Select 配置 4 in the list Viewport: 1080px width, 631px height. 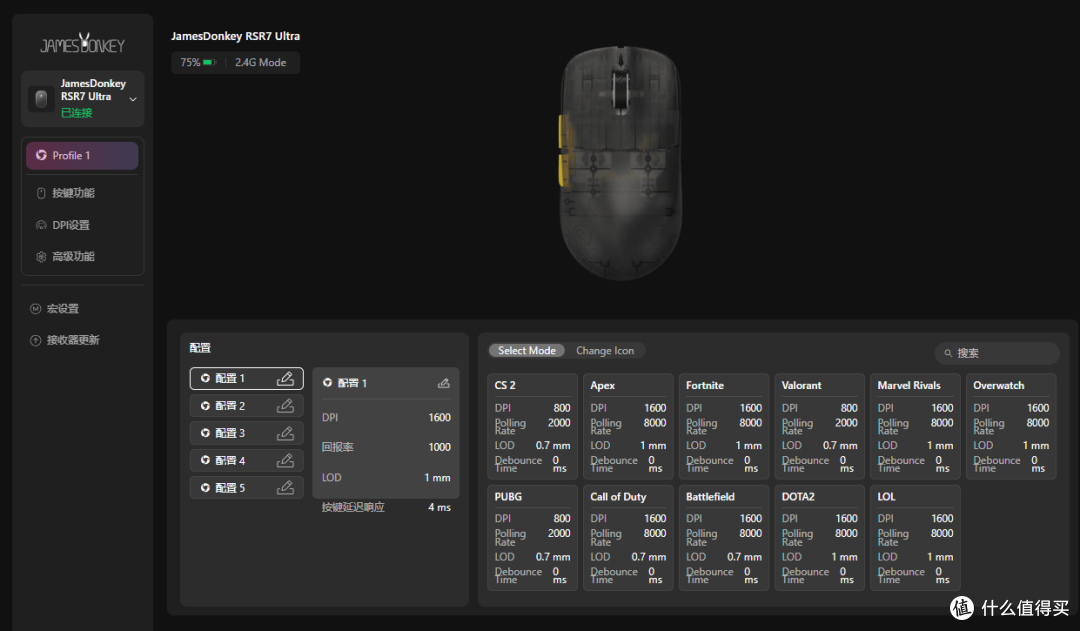coord(247,460)
